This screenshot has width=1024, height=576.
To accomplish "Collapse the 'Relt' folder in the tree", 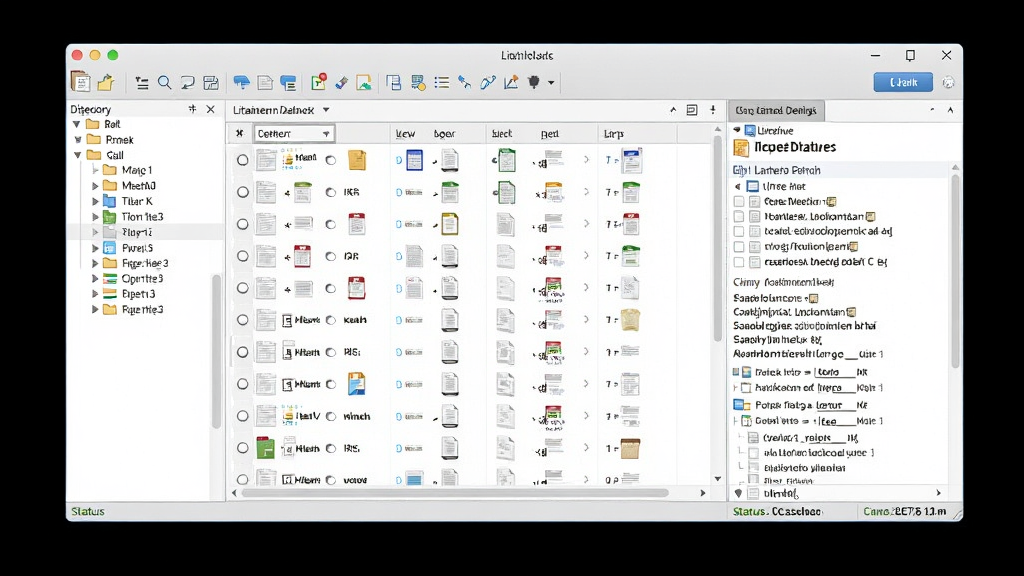I will [76, 124].
